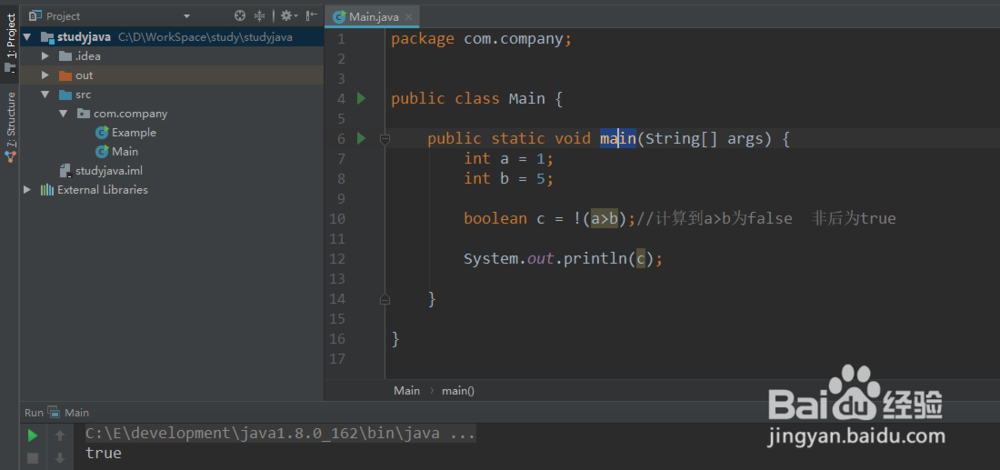Click the Main.java tab file icon
Viewport: 1000px width, 470px height.
point(339,17)
